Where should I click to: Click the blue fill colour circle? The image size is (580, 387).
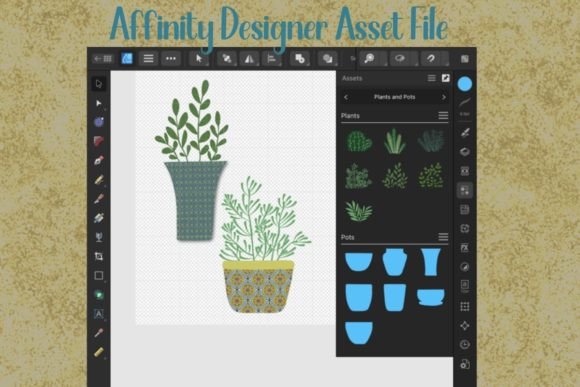point(465,84)
